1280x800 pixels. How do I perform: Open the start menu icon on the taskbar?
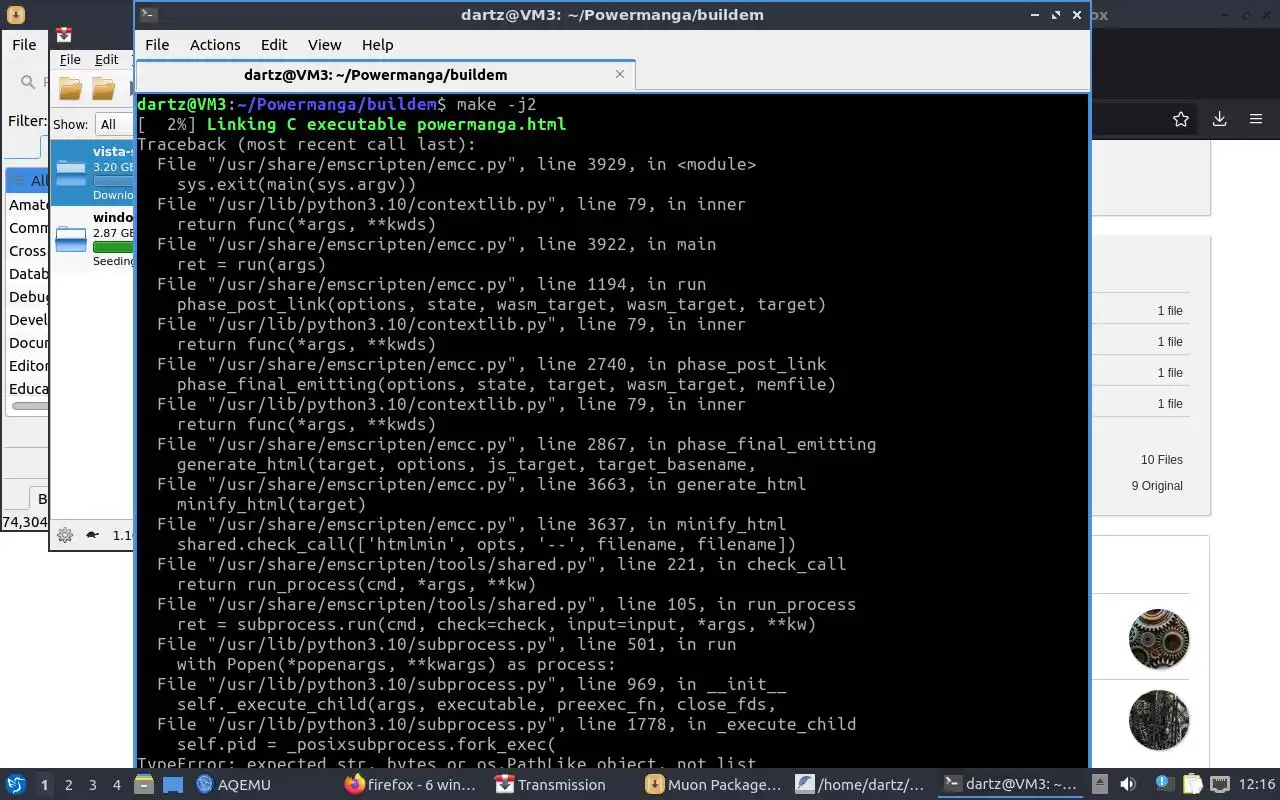16,785
